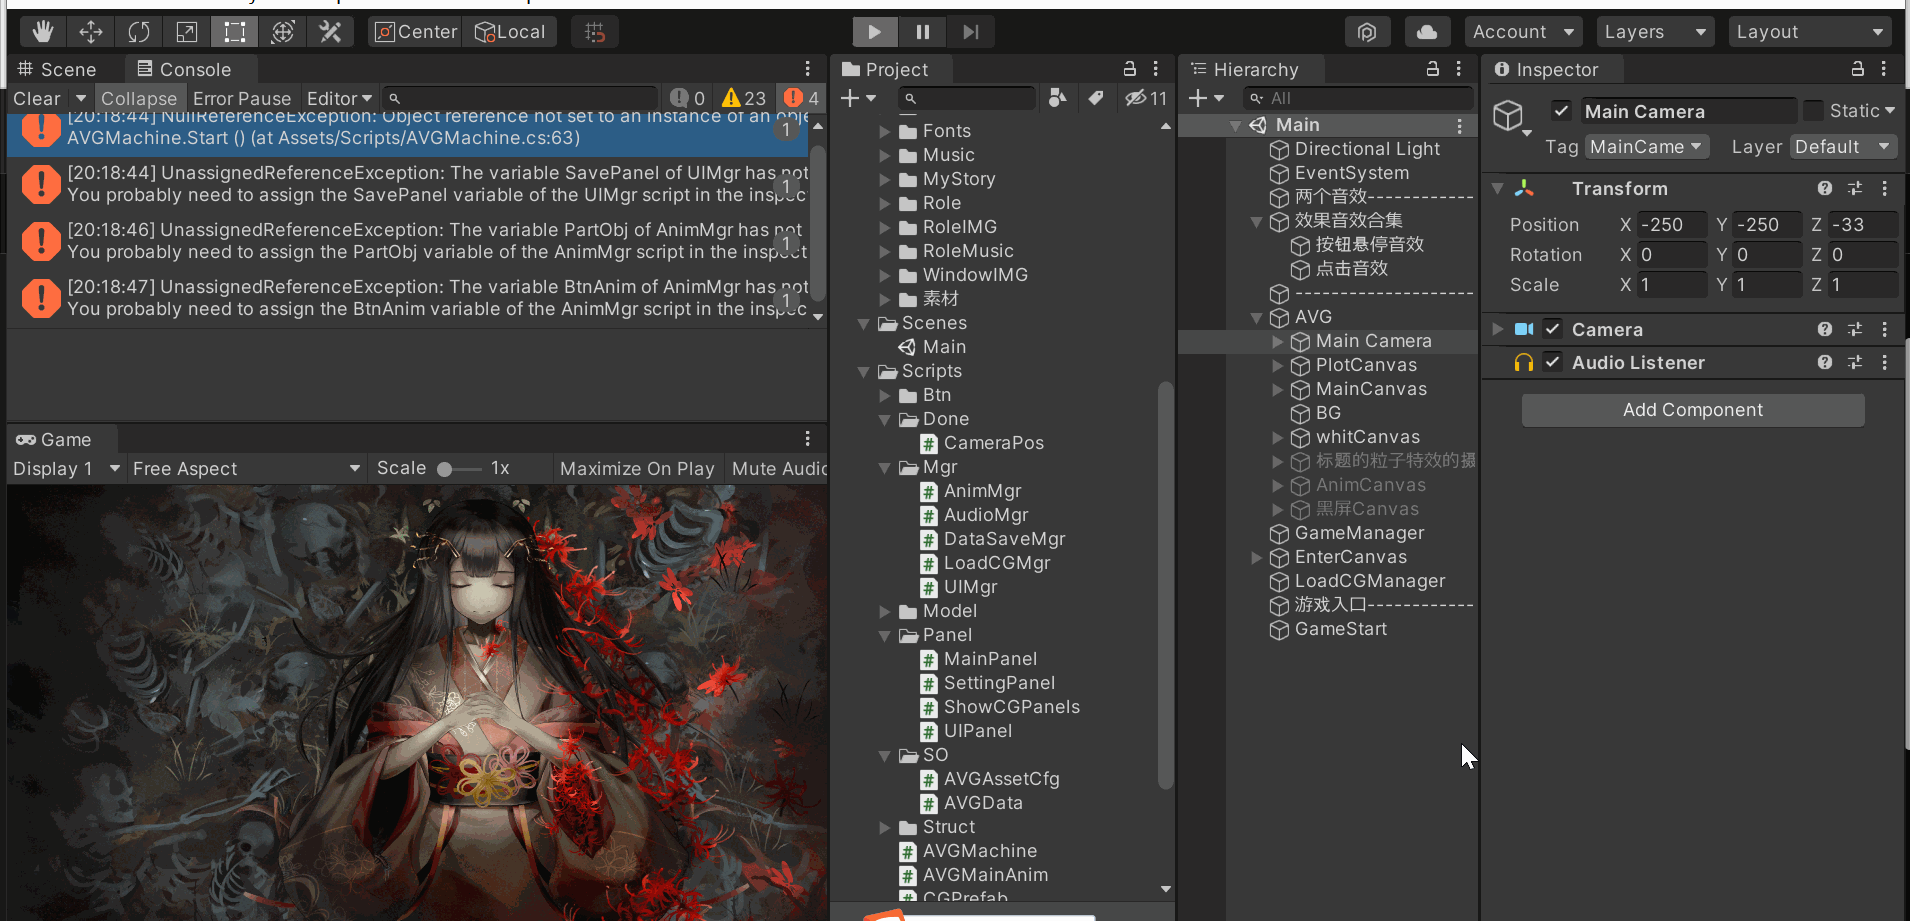Select GameManager object in Hierarchy

[1347, 533]
